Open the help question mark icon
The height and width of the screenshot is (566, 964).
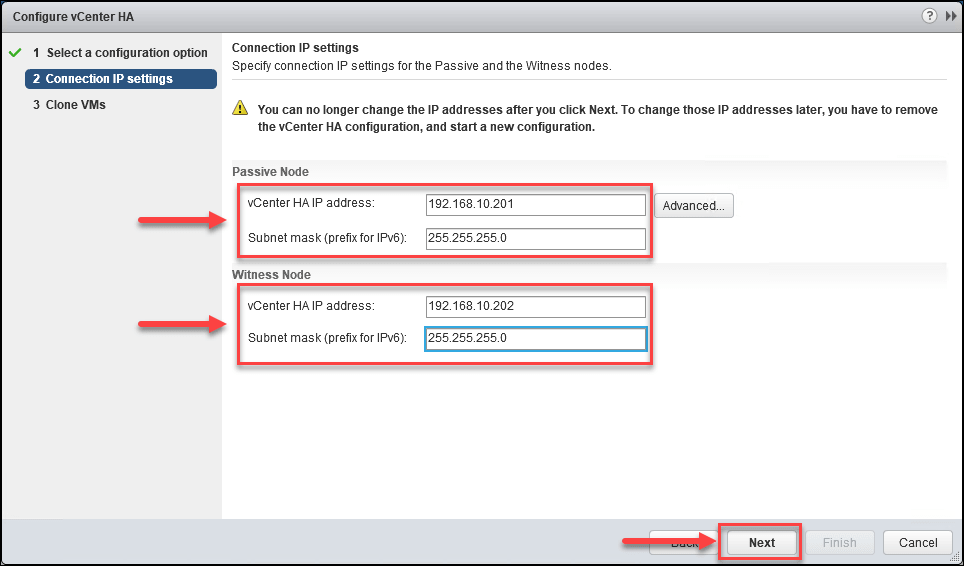(929, 17)
